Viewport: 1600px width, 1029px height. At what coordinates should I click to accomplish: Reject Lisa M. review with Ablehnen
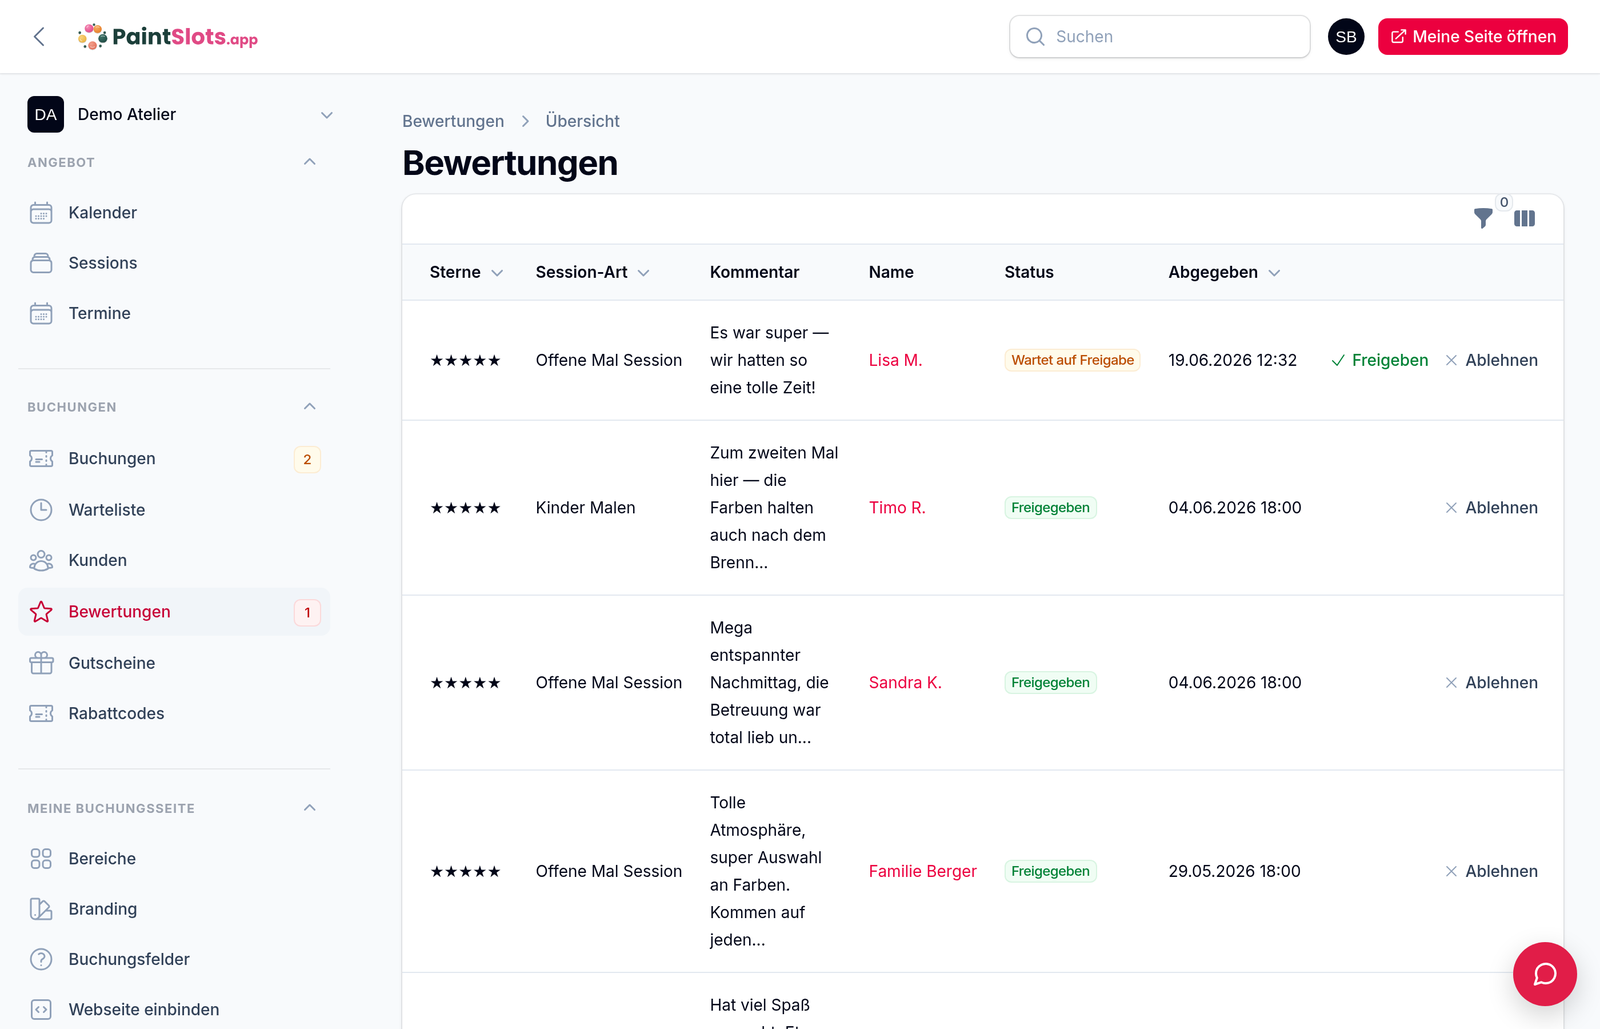click(x=1491, y=360)
